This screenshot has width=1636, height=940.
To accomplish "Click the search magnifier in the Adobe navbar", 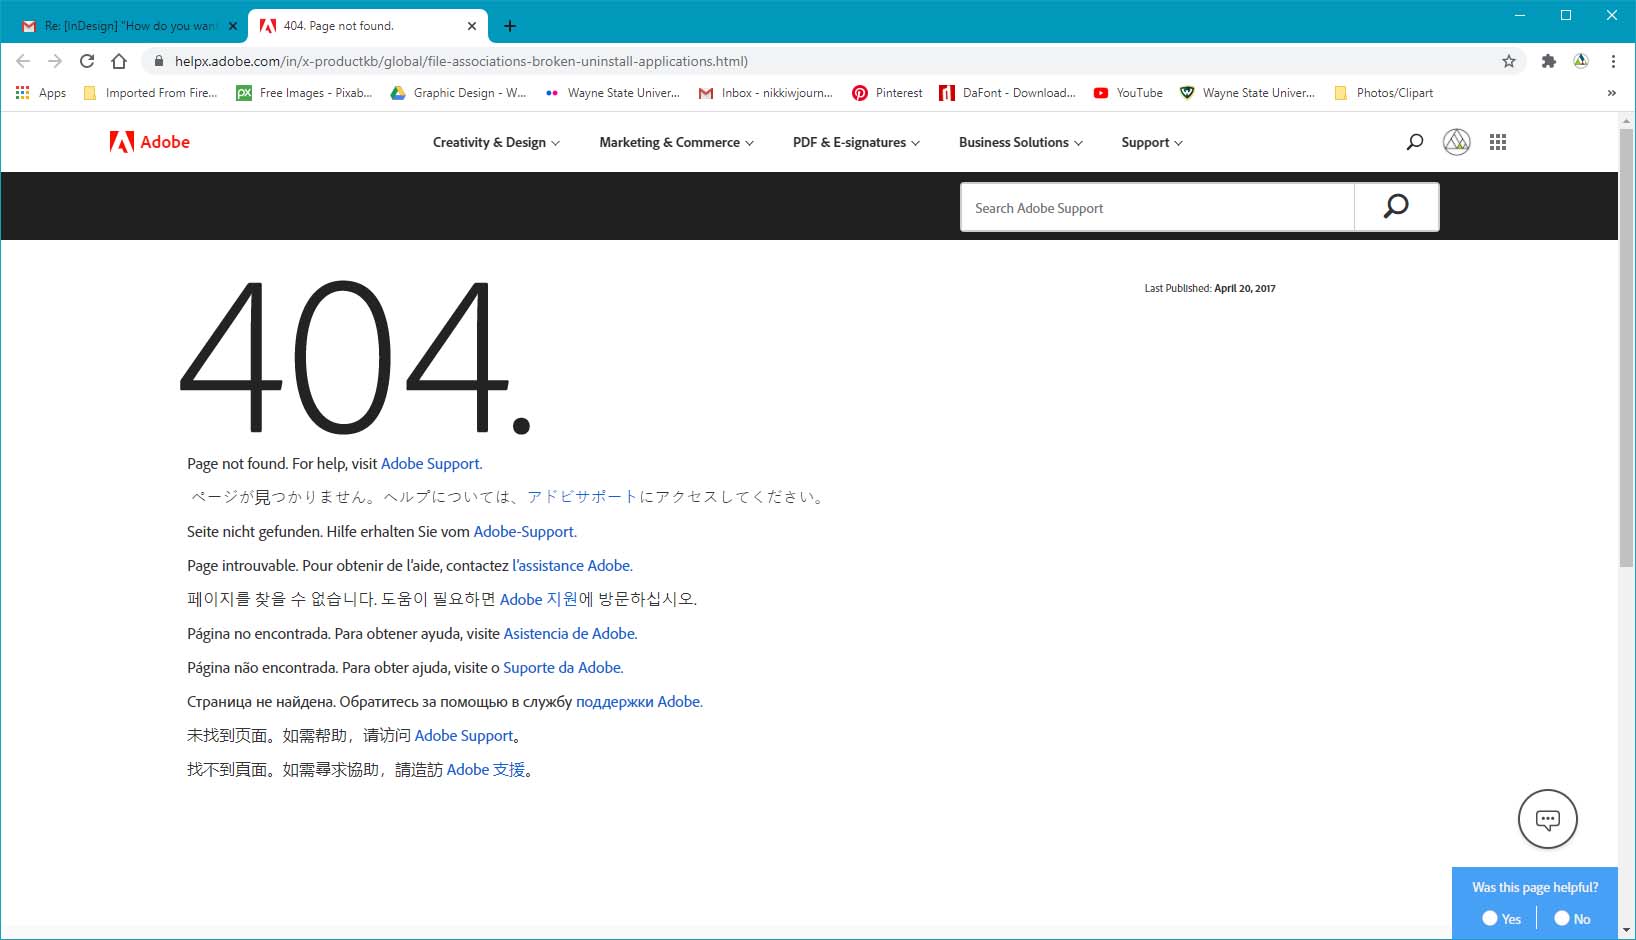I will click(1414, 141).
